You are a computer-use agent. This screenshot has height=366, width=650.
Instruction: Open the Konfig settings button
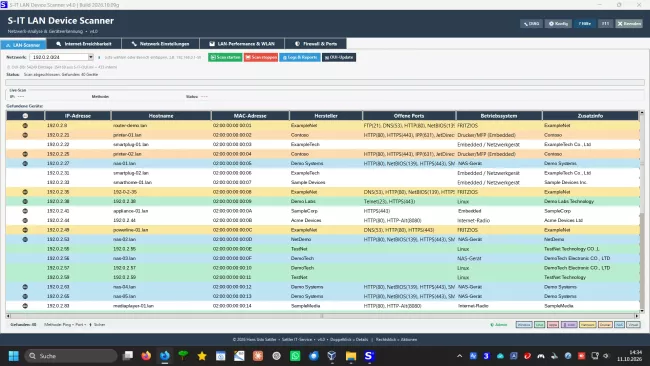coord(558,24)
